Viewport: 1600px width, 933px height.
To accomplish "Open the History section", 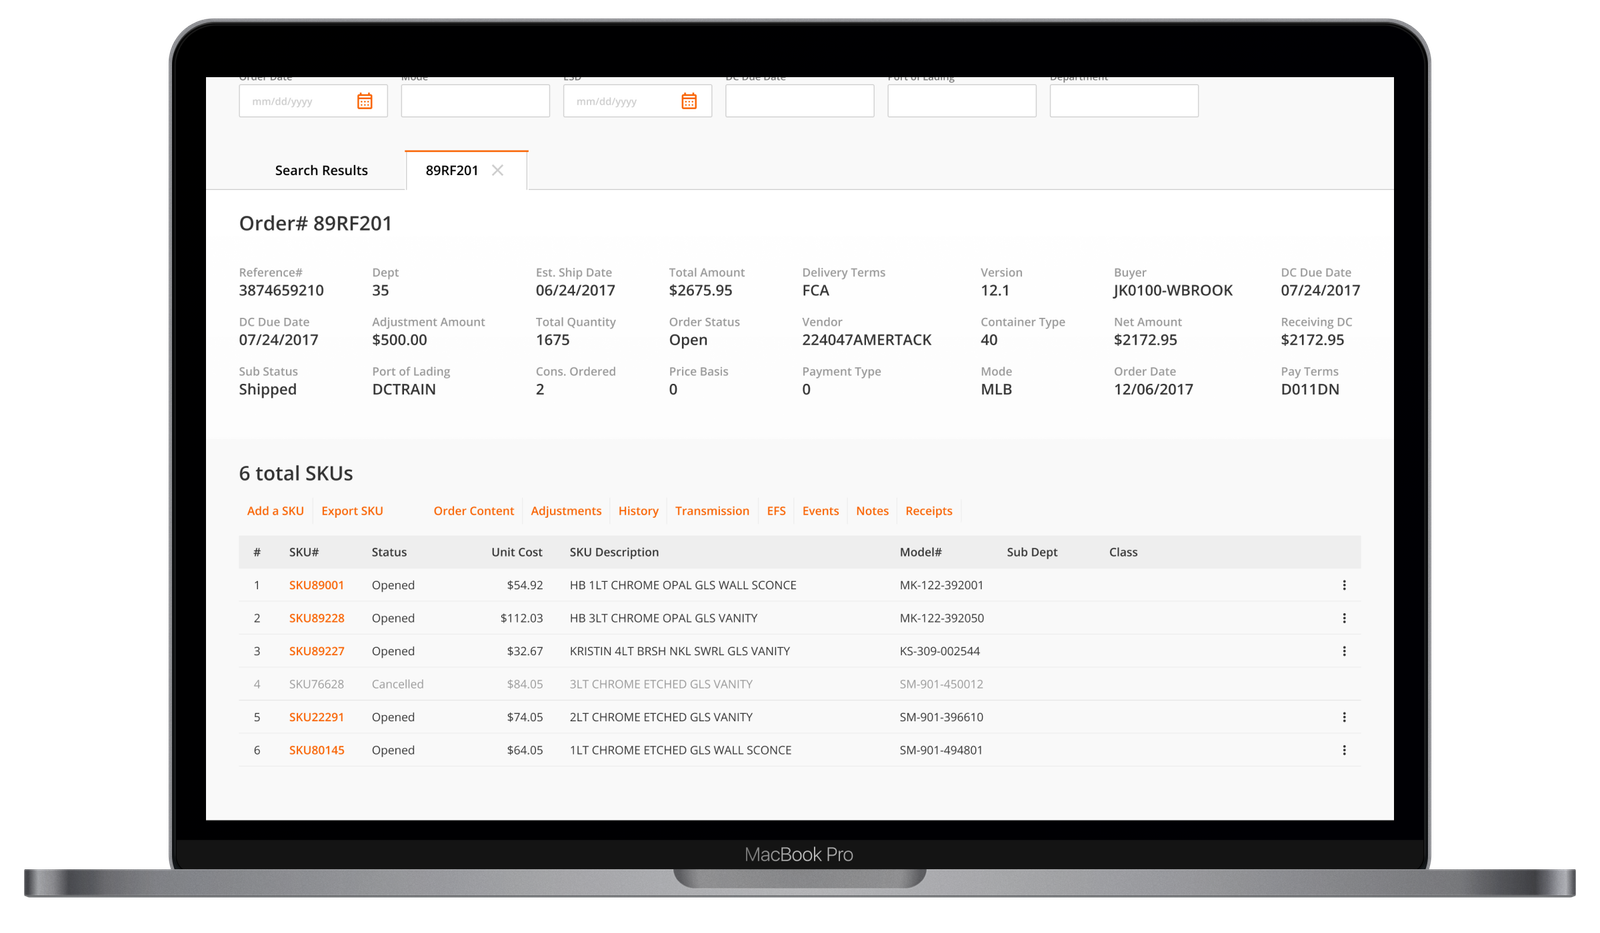I will 638,511.
